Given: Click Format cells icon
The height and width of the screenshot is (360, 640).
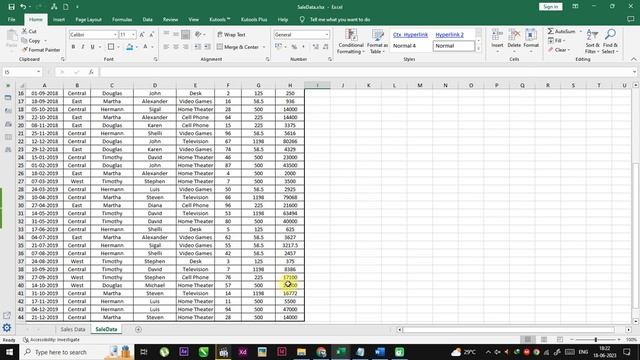Looking at the screenshot, I should click(531, 40).
